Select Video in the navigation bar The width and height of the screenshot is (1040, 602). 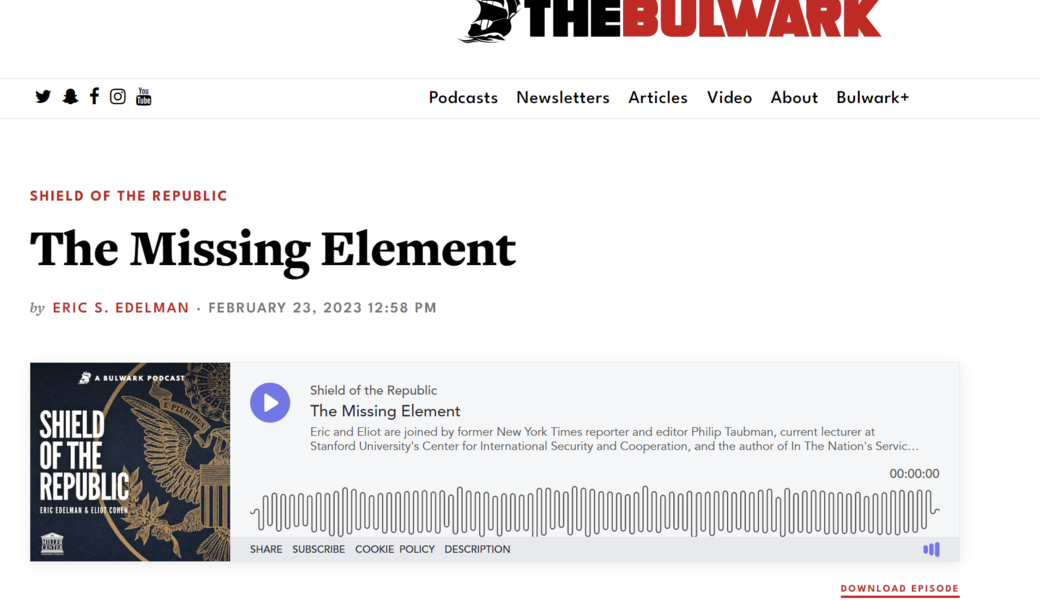729,98
